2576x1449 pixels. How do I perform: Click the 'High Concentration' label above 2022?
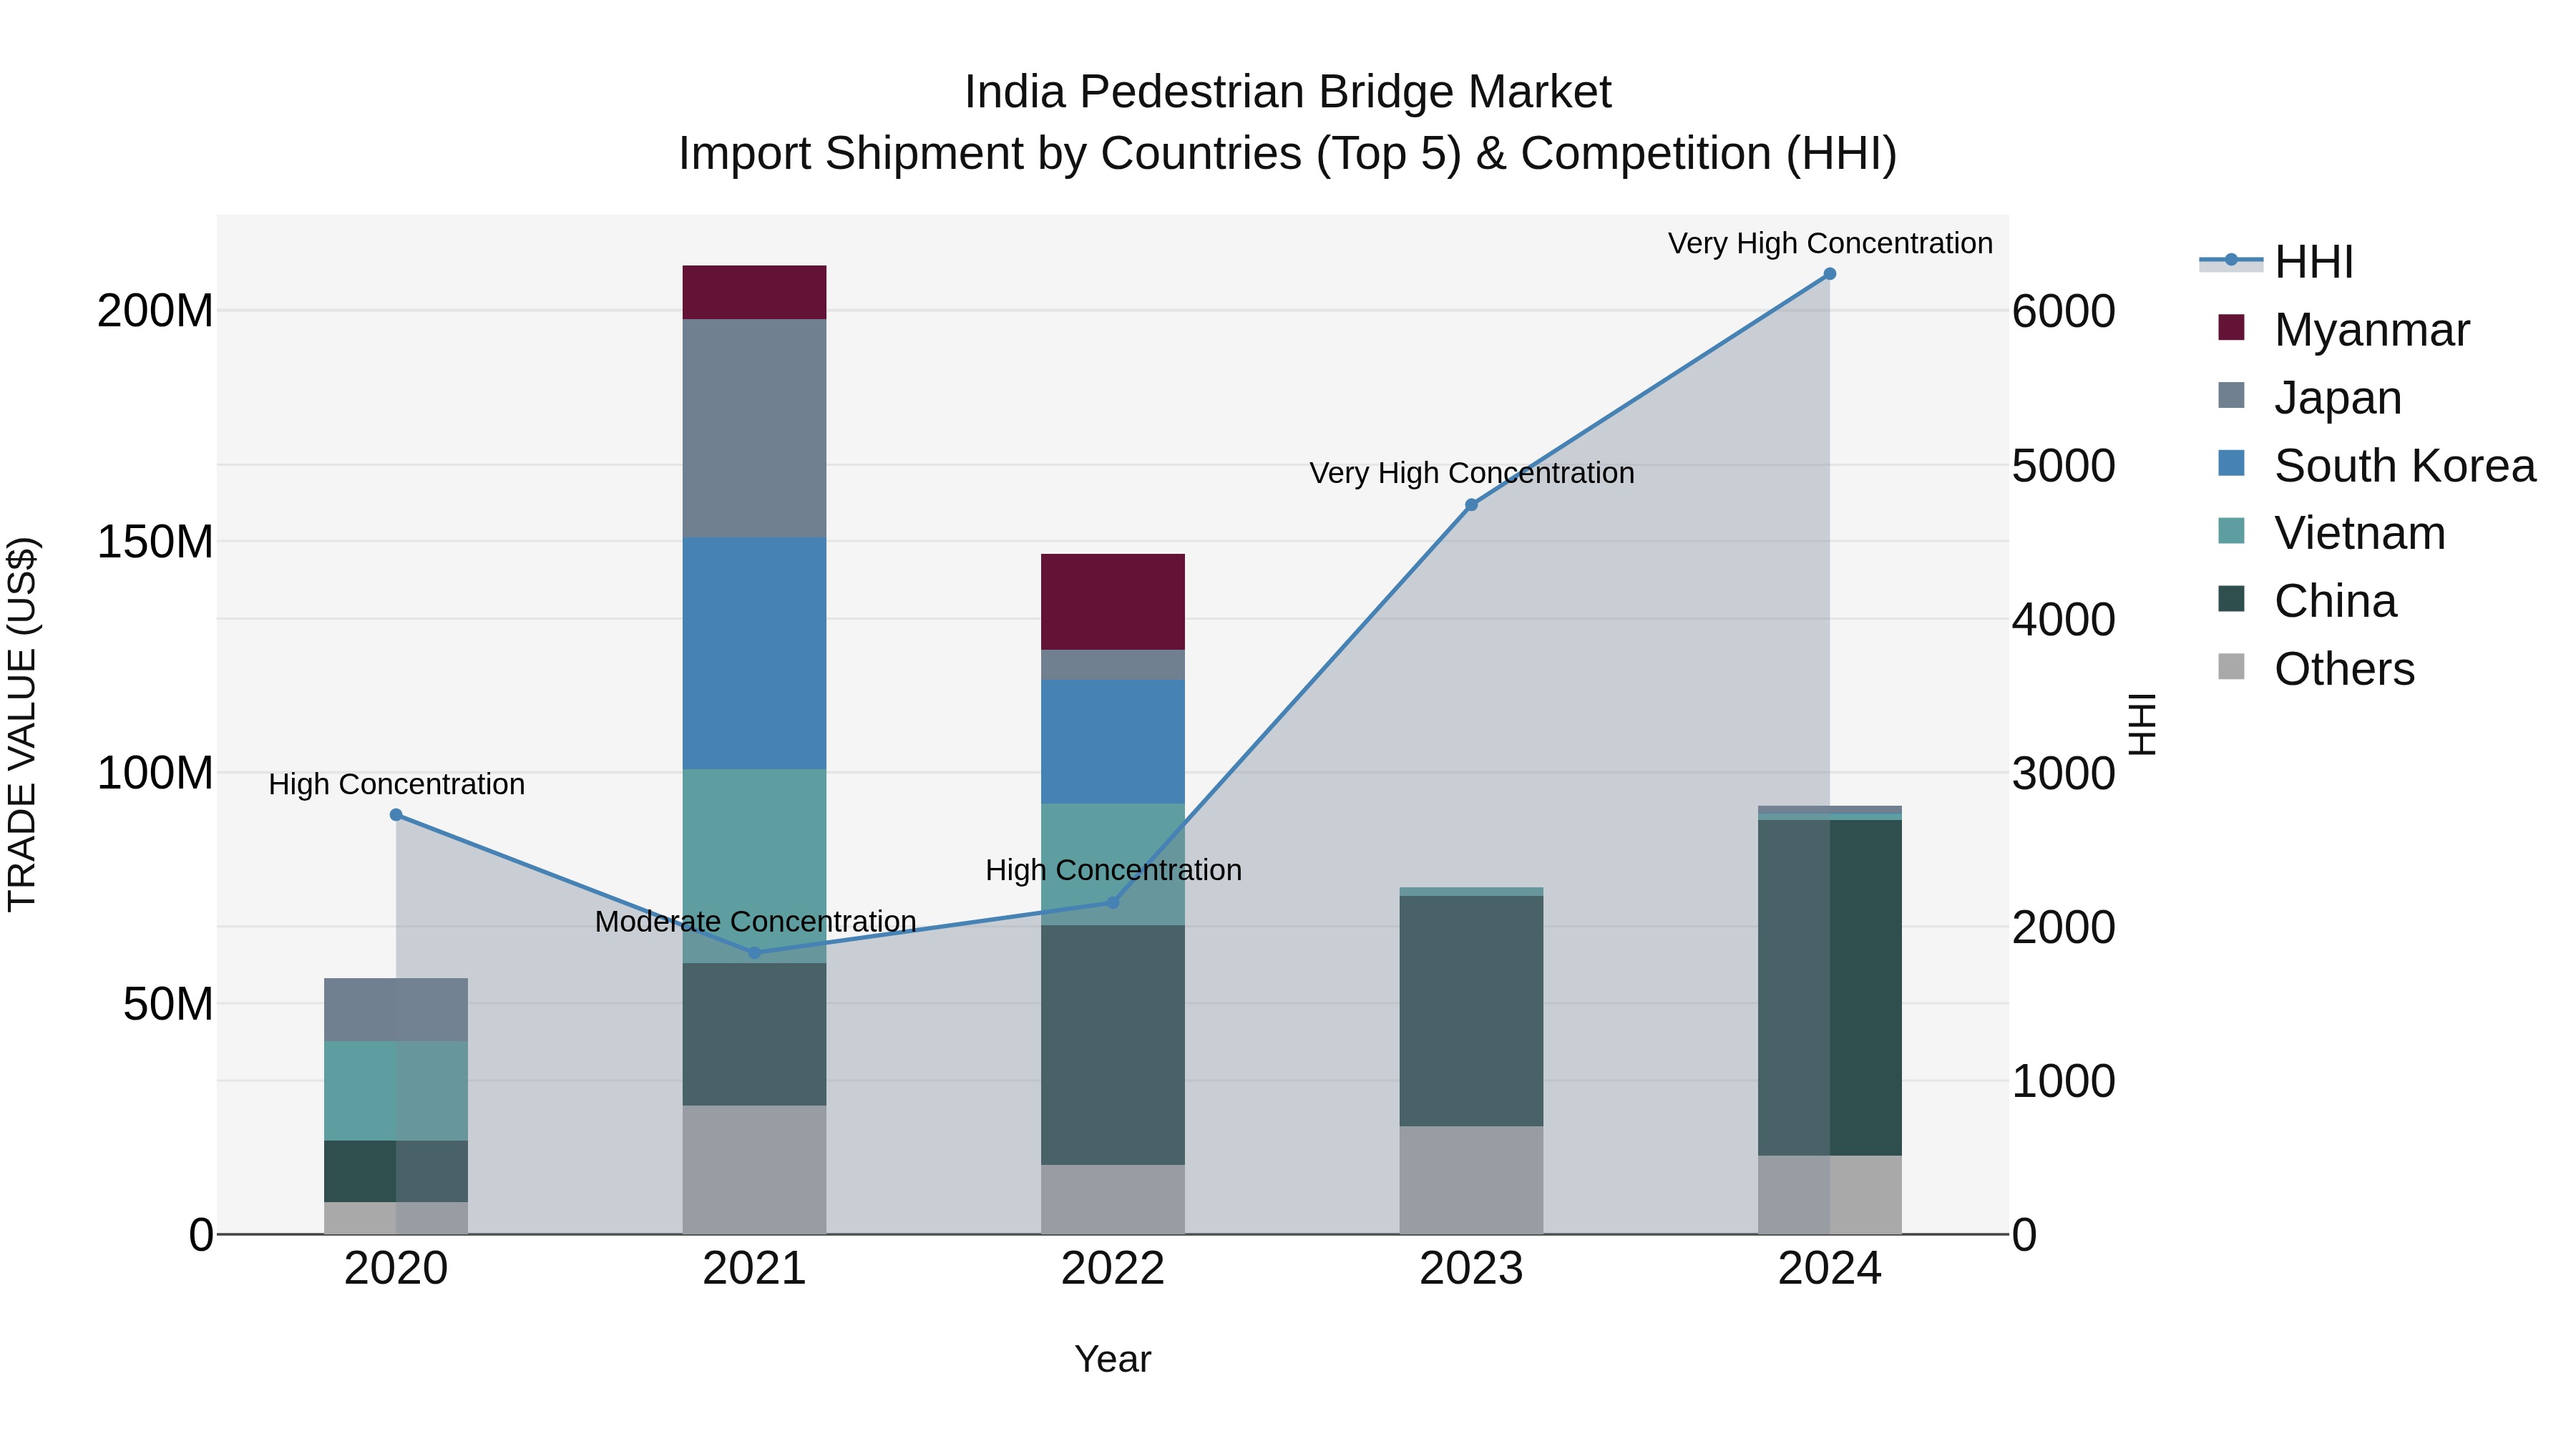[x=1113, y=870]
